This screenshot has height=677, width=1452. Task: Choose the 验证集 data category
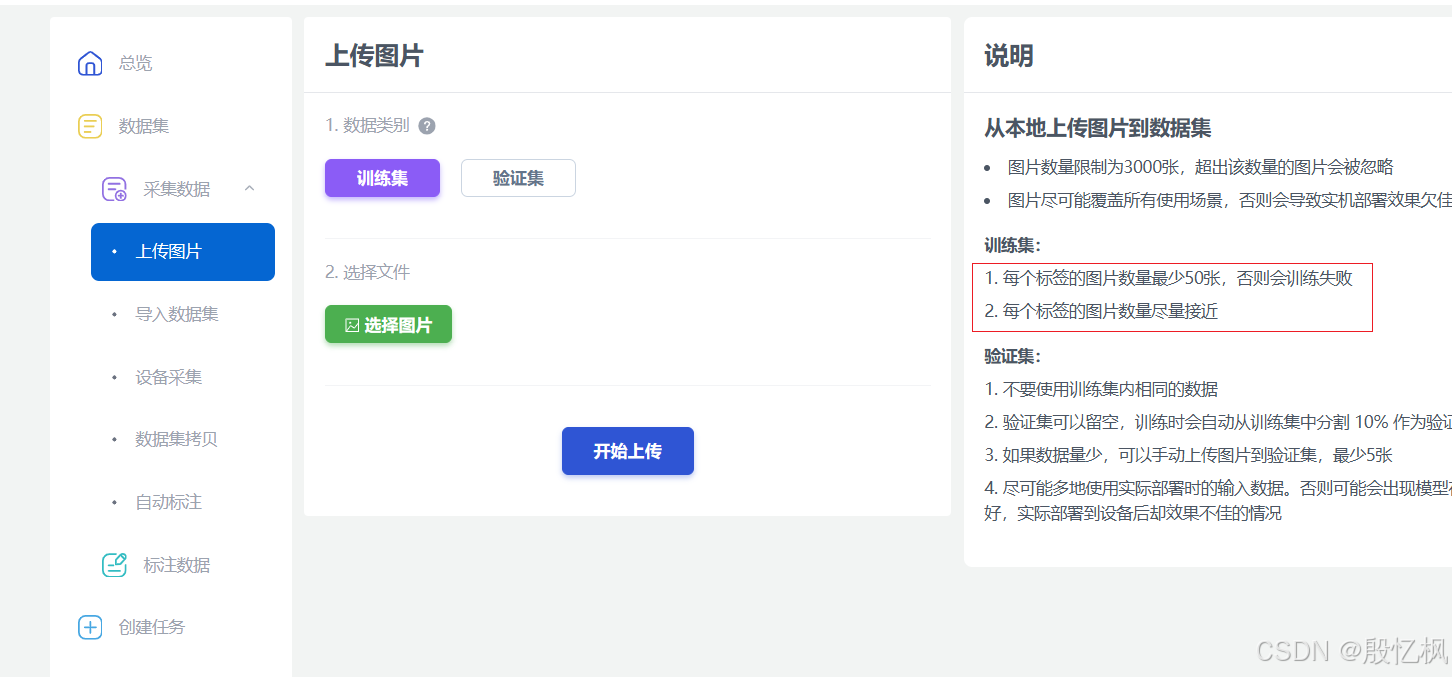coord(518,178)
